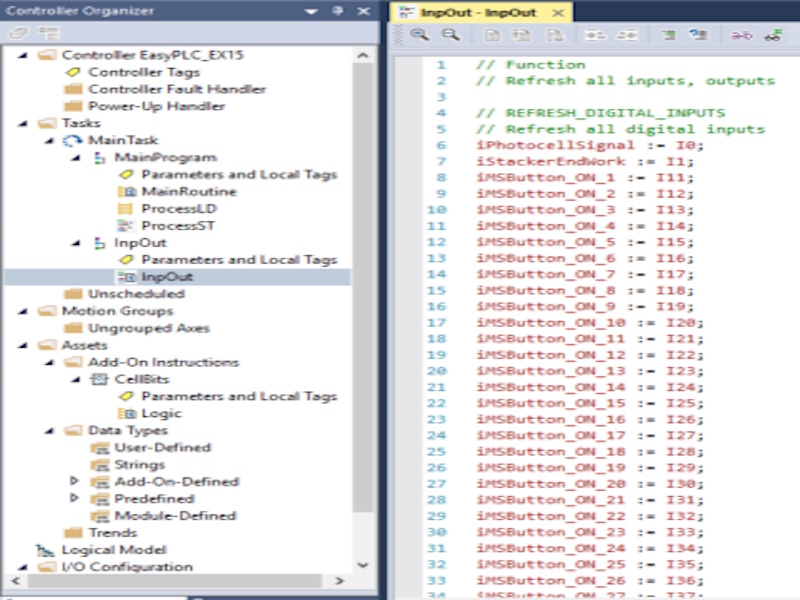Select MainRoutine in the tree
The image size is (800, 600).
click(188, 191)
